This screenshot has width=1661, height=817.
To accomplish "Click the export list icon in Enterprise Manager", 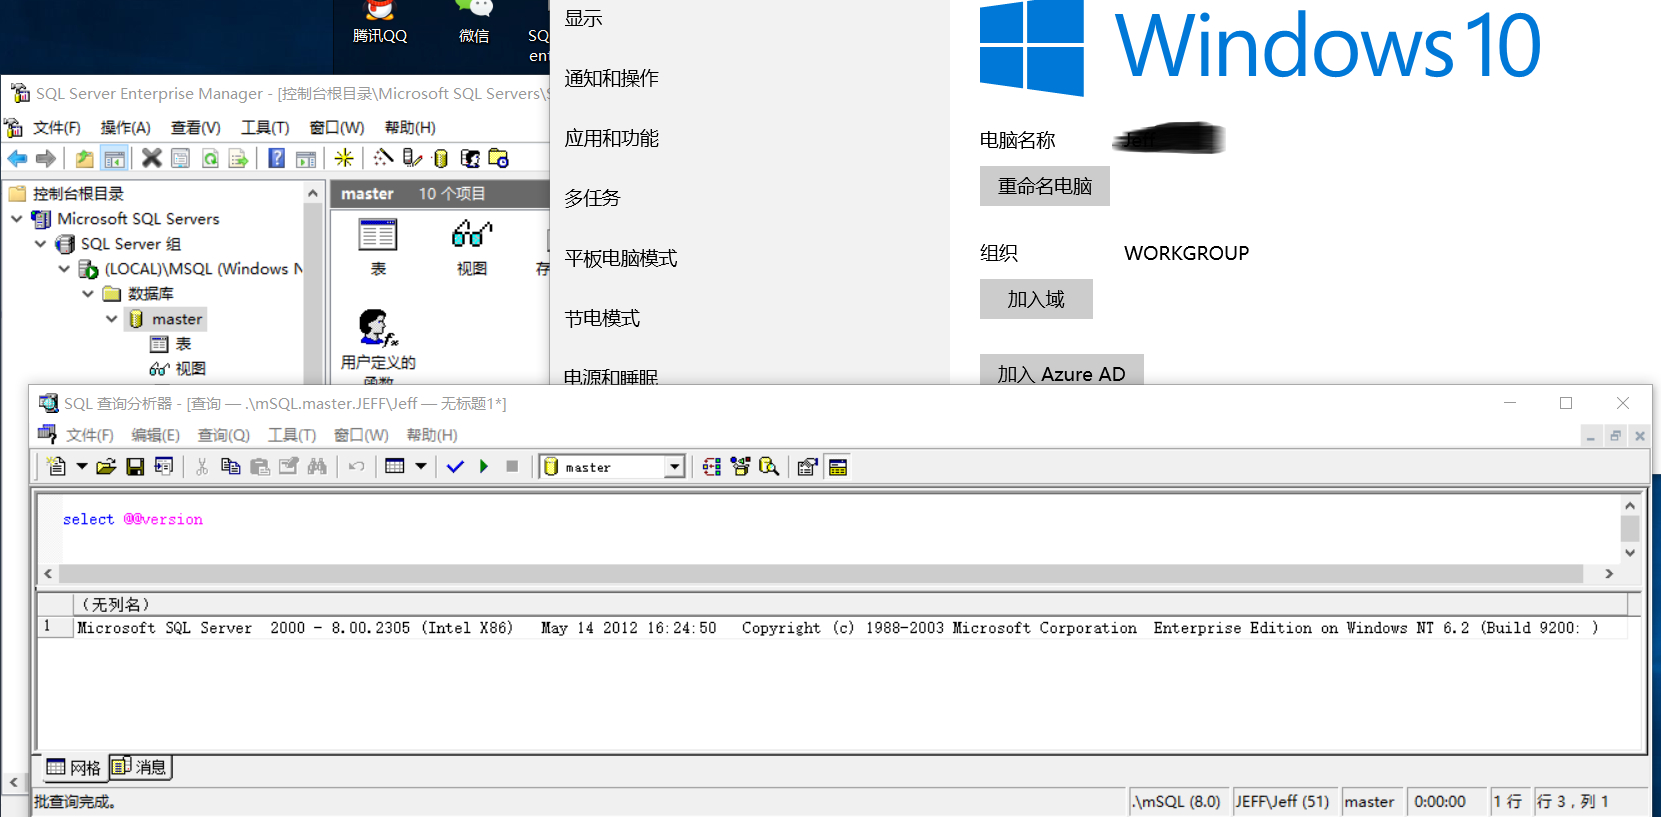I will coord(238,158).
